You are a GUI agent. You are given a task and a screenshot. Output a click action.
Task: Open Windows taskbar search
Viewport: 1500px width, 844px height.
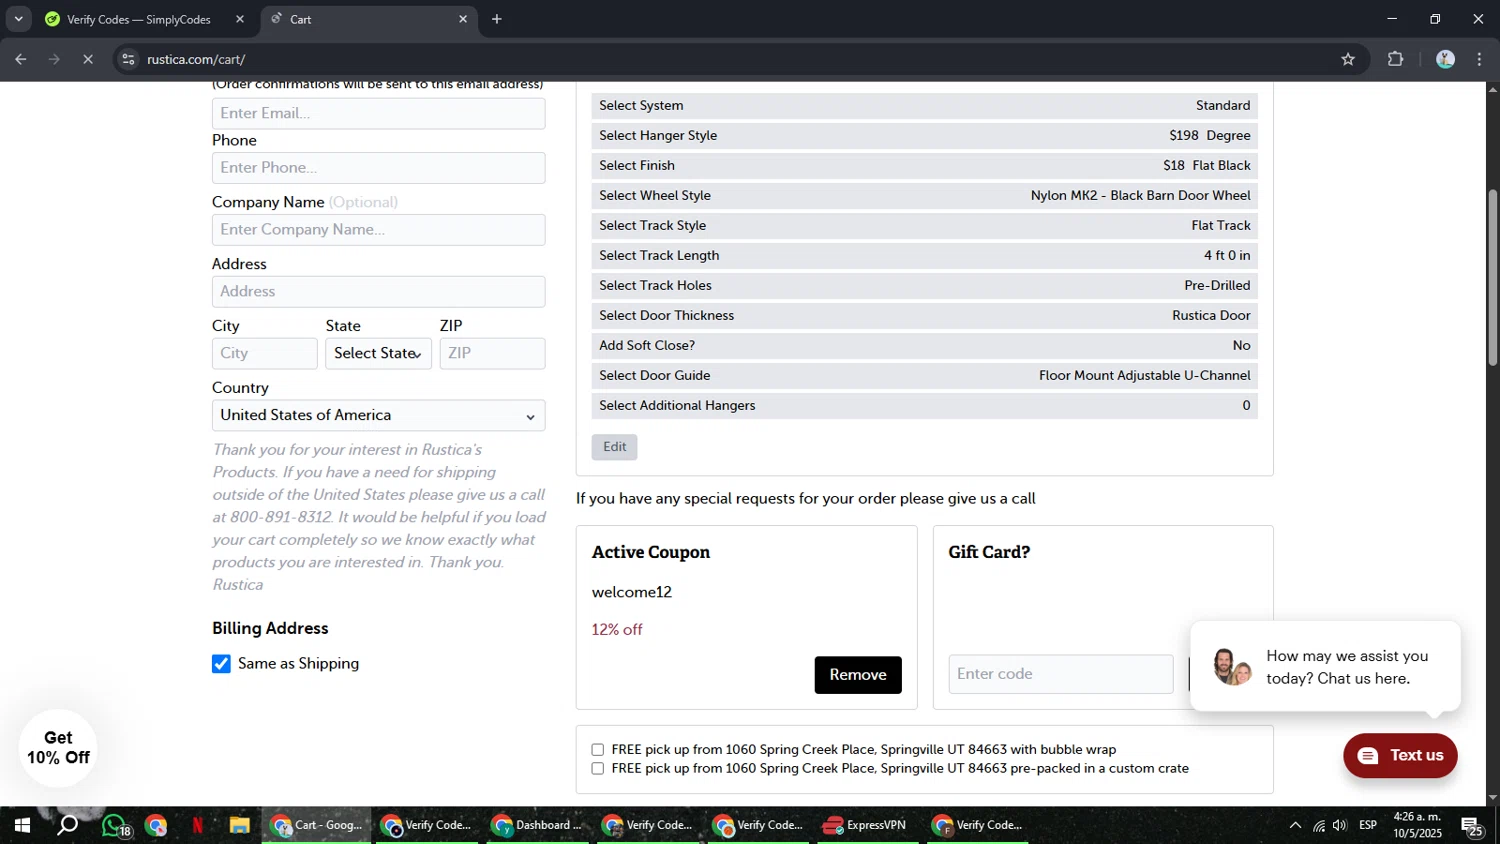click(68, 826)
